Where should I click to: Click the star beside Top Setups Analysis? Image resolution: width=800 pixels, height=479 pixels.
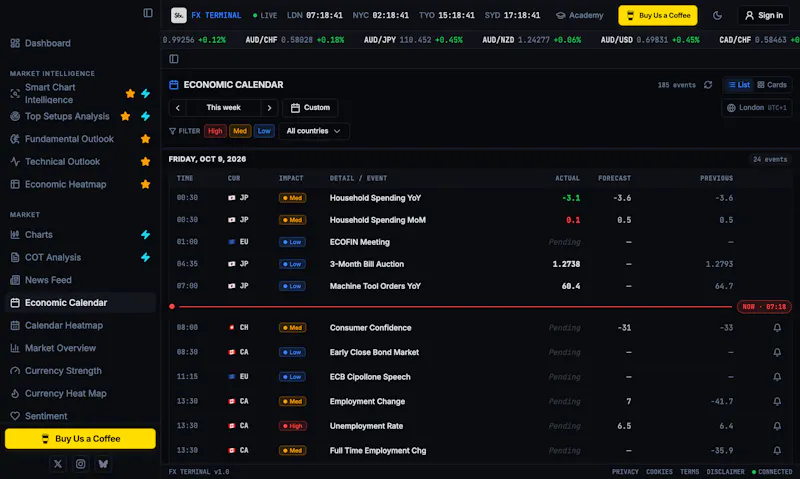pos(125,116)
